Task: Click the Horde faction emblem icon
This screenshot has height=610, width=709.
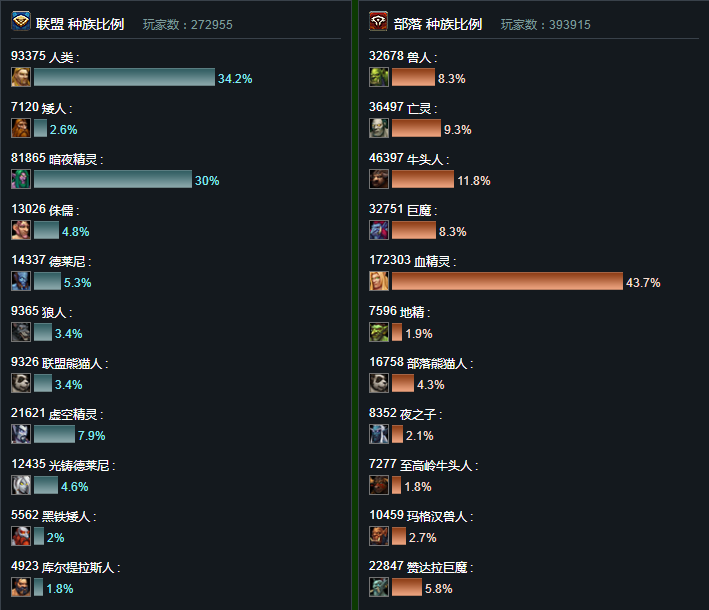Action: [x=378, y=21]
